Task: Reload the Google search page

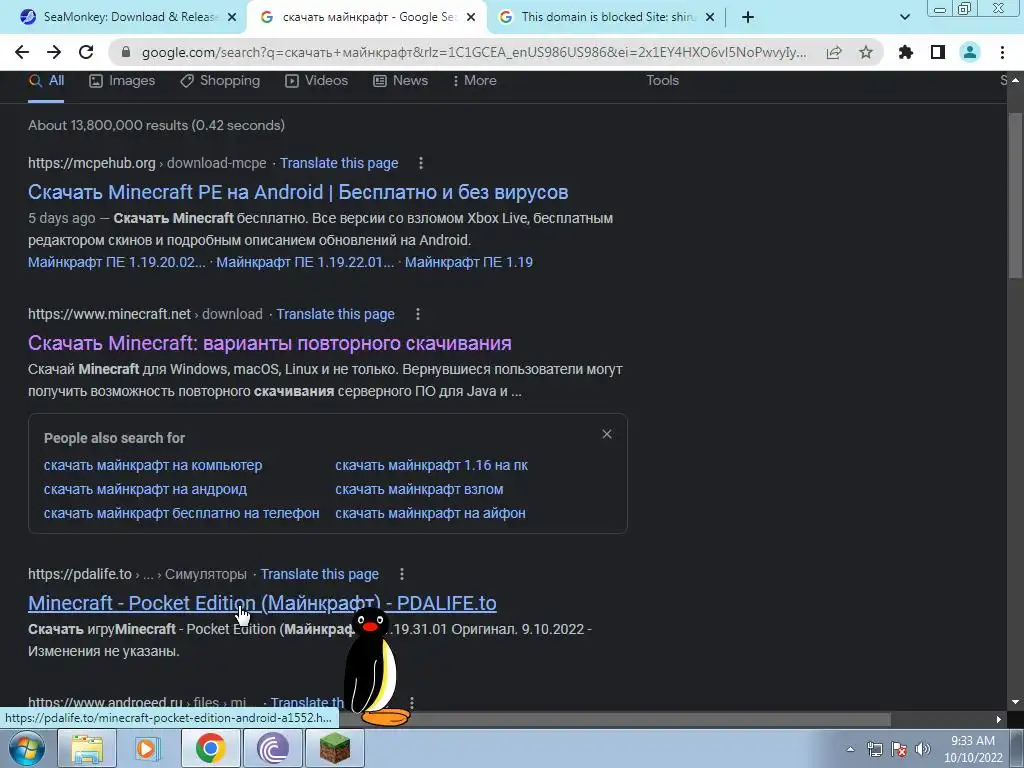Action: pos(86,52)
